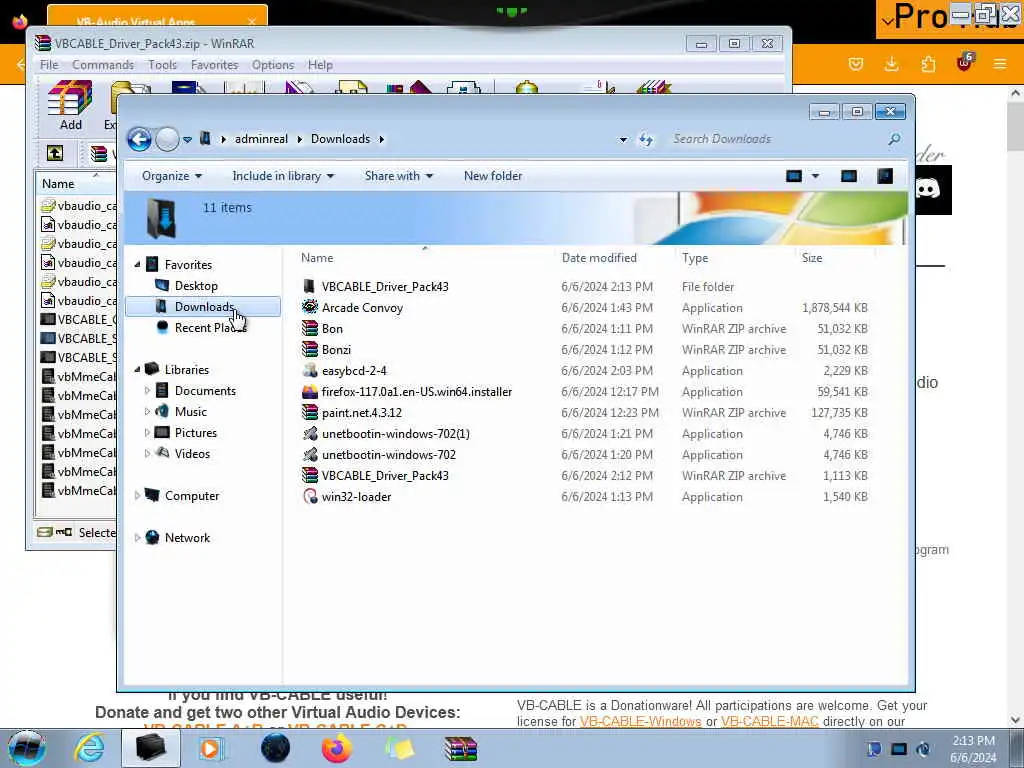The height and width of the screenshot is (768, 1024).
Task: Open Windows Media Player from taskbar
Action: point(210,748)
